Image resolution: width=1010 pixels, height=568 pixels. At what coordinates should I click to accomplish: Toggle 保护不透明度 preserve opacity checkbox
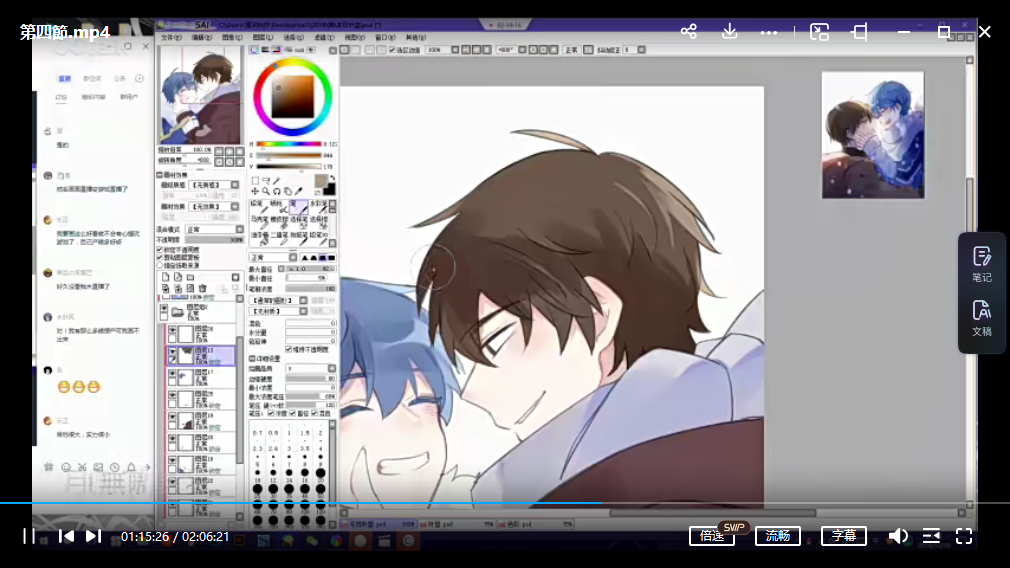pyautogui.click(x=160, y=249)
